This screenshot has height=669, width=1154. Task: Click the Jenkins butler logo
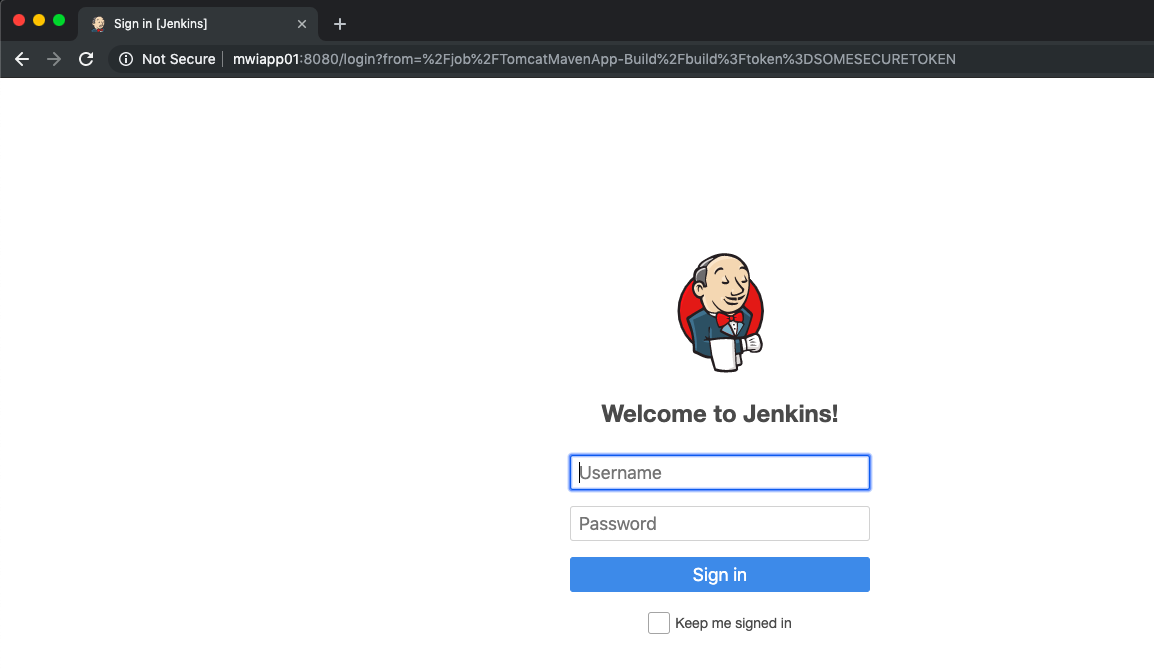click(721, 313)
